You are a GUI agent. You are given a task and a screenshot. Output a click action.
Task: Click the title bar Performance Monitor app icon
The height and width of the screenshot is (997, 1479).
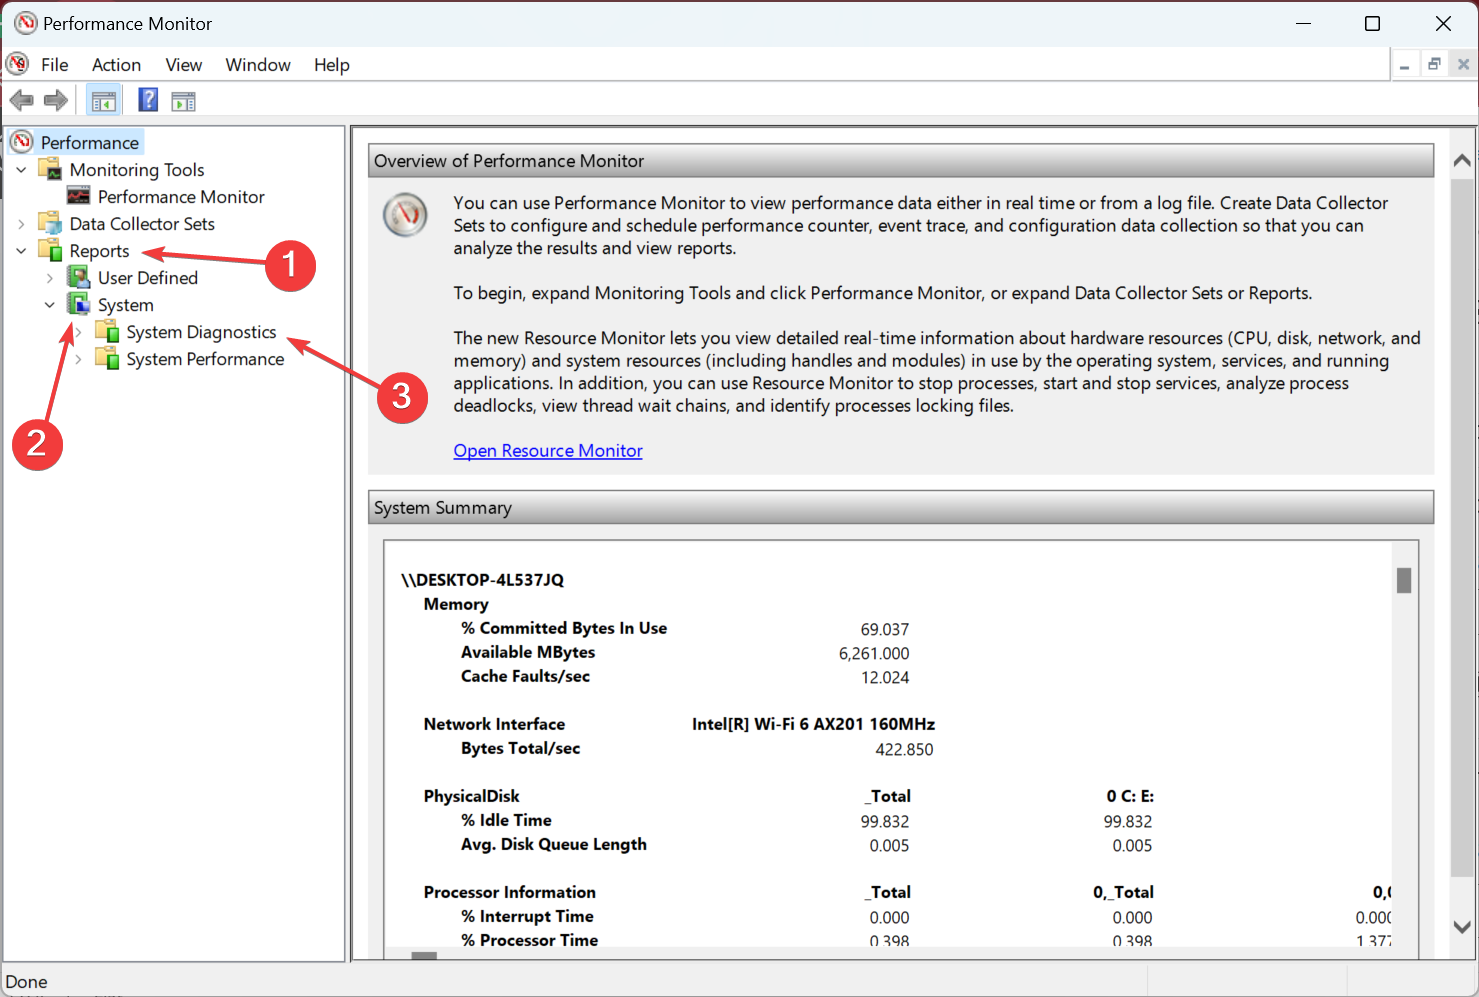click(26, 23)
